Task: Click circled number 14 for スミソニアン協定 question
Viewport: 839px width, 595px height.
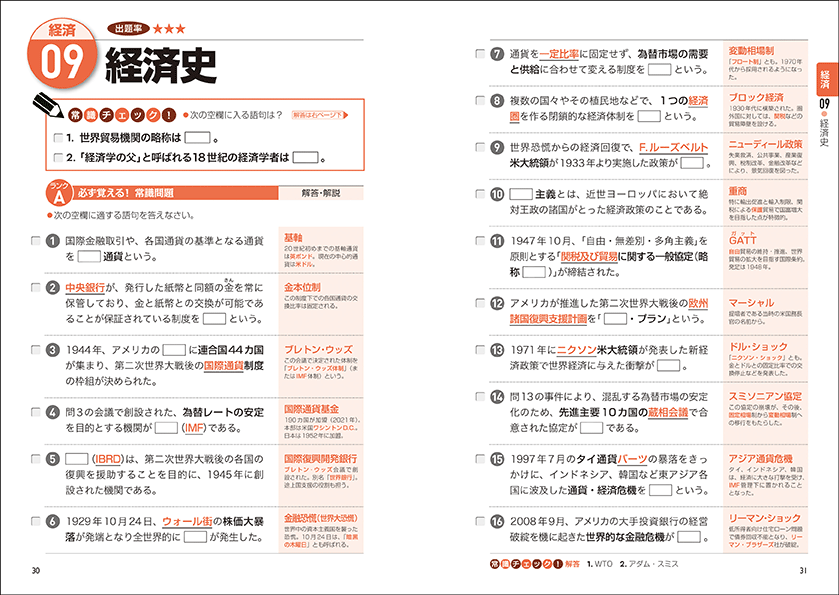Action: coord(497,396)
